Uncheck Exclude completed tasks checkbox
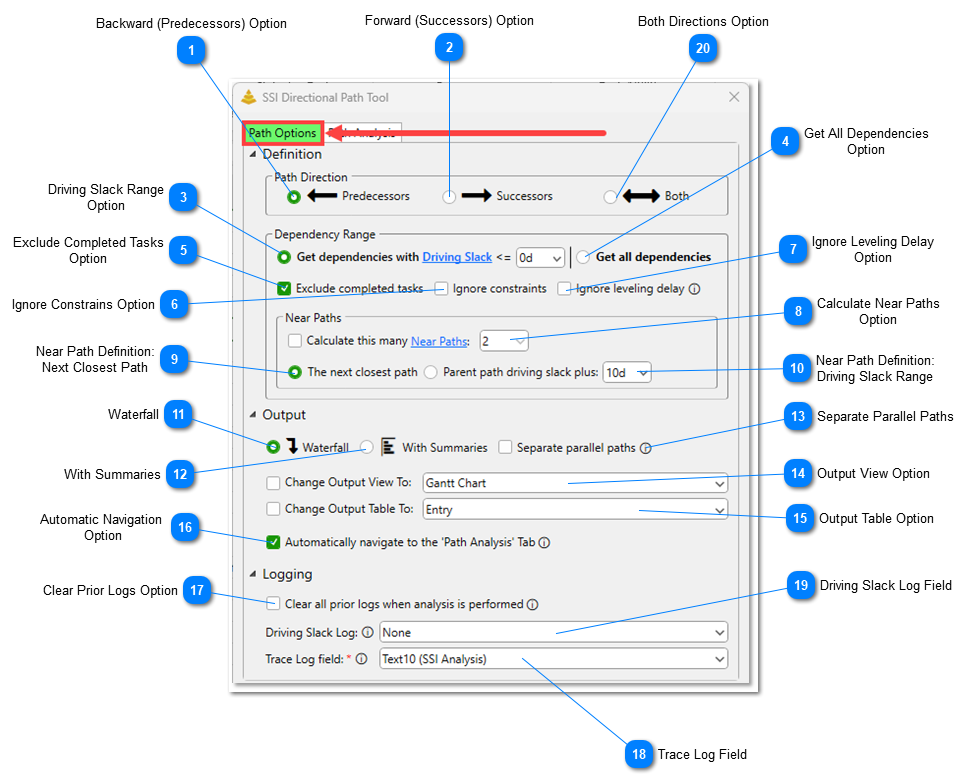The width and height of the screenshot is (970, 779). (x=284, y=288)
